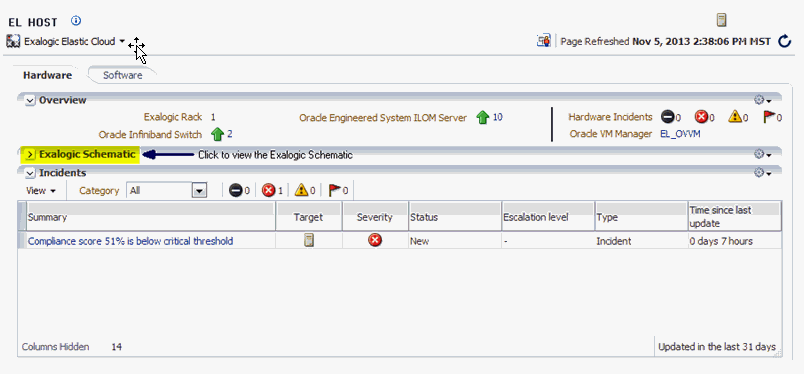Click the green up arrow for Infiniband Switch
The height and width of the screenshot is (374, 804).
pyautogui.click(x=218, y=134)
